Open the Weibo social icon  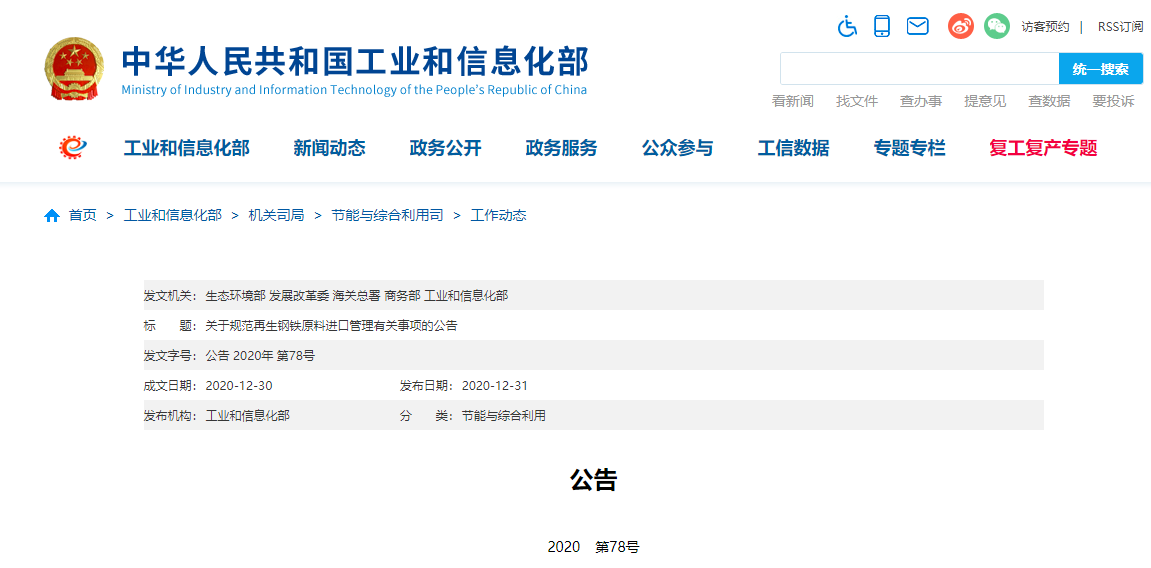coord(961,26)
